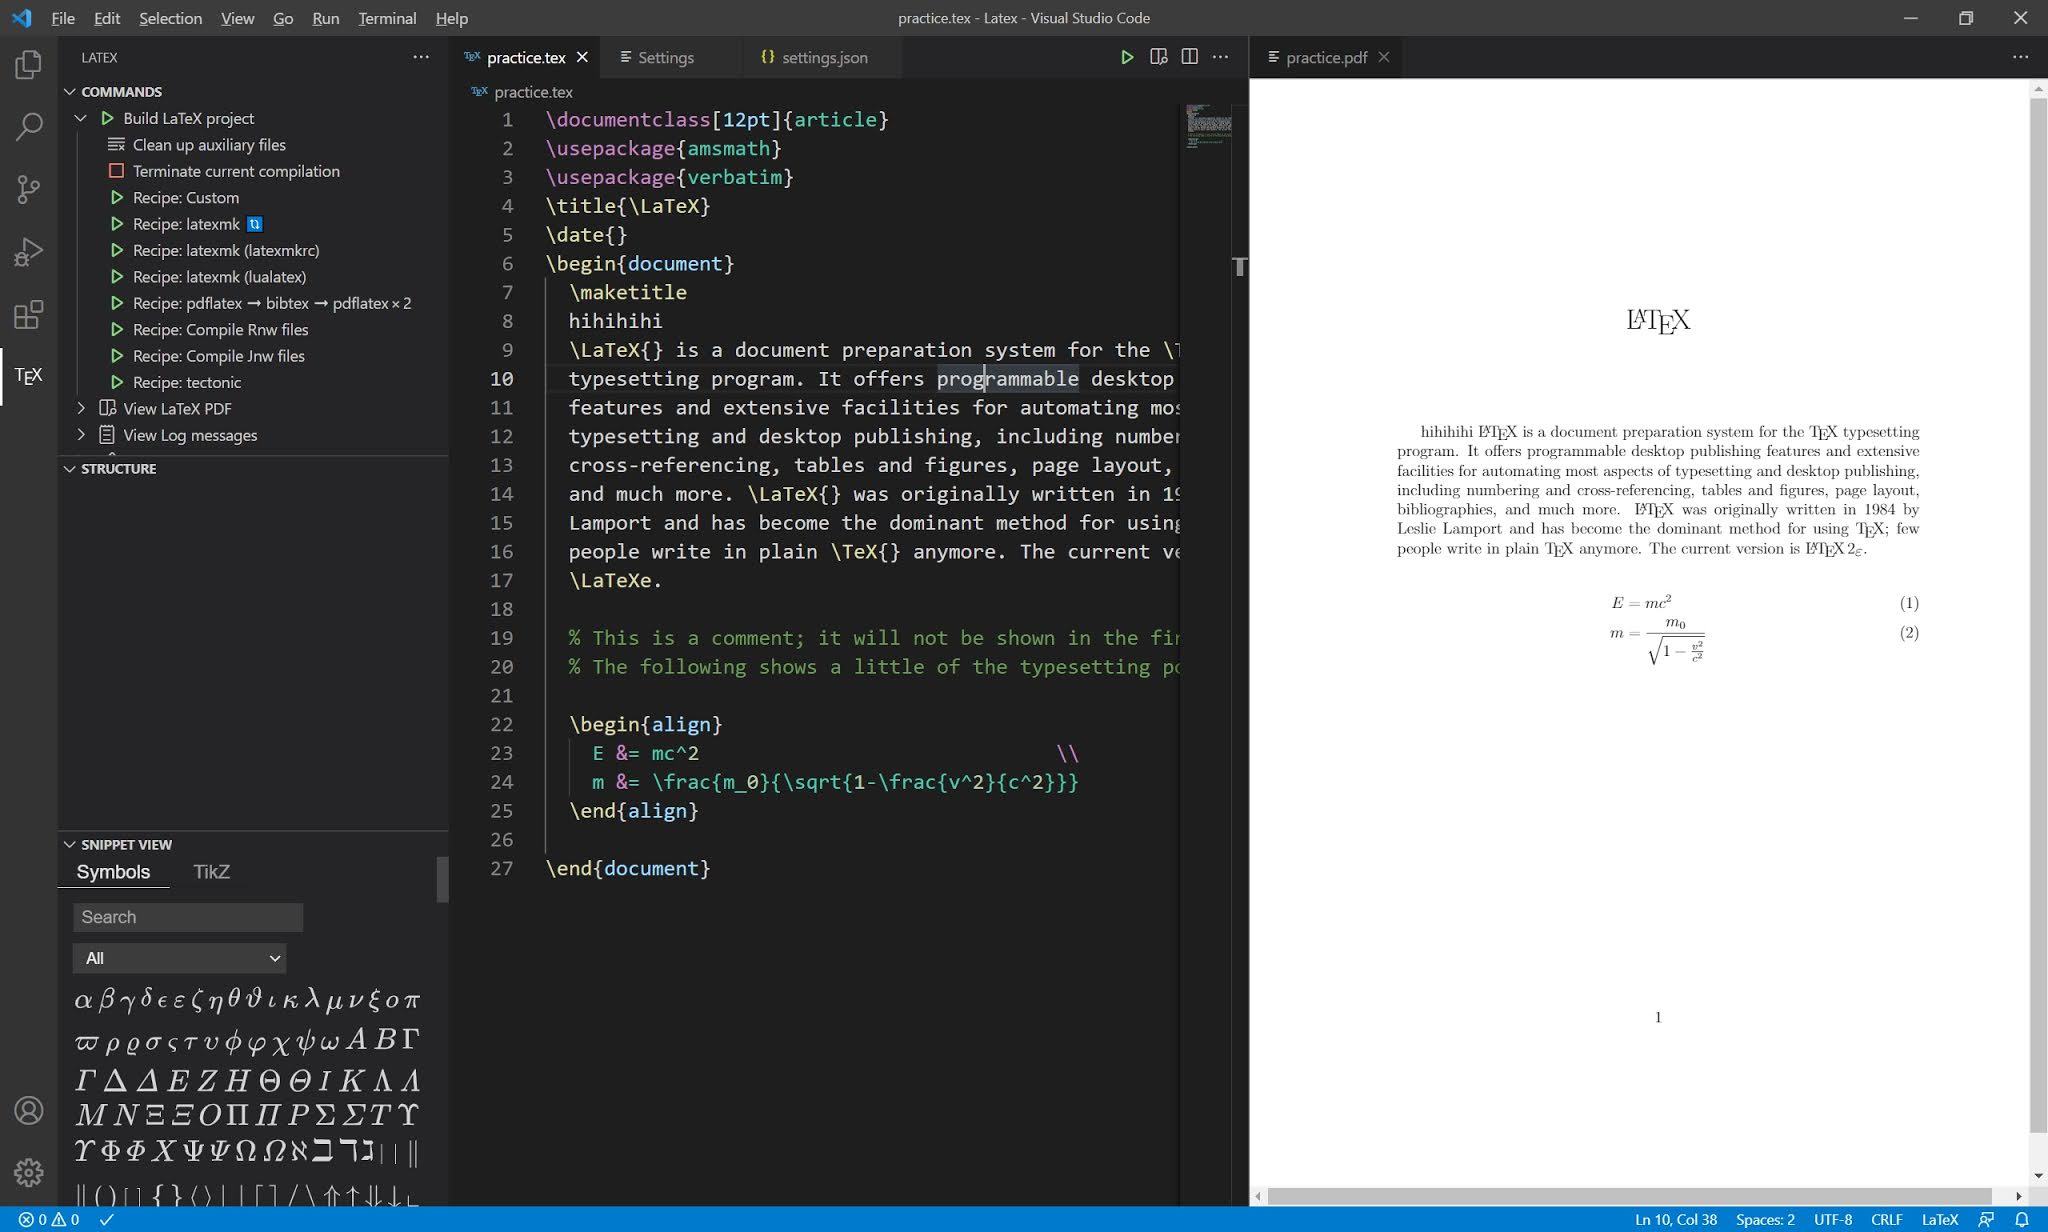Click View LaTeX PDF icon in editor toolbar
The height and width of the screenshot is (1232, 2048).
coord(1158,57)
